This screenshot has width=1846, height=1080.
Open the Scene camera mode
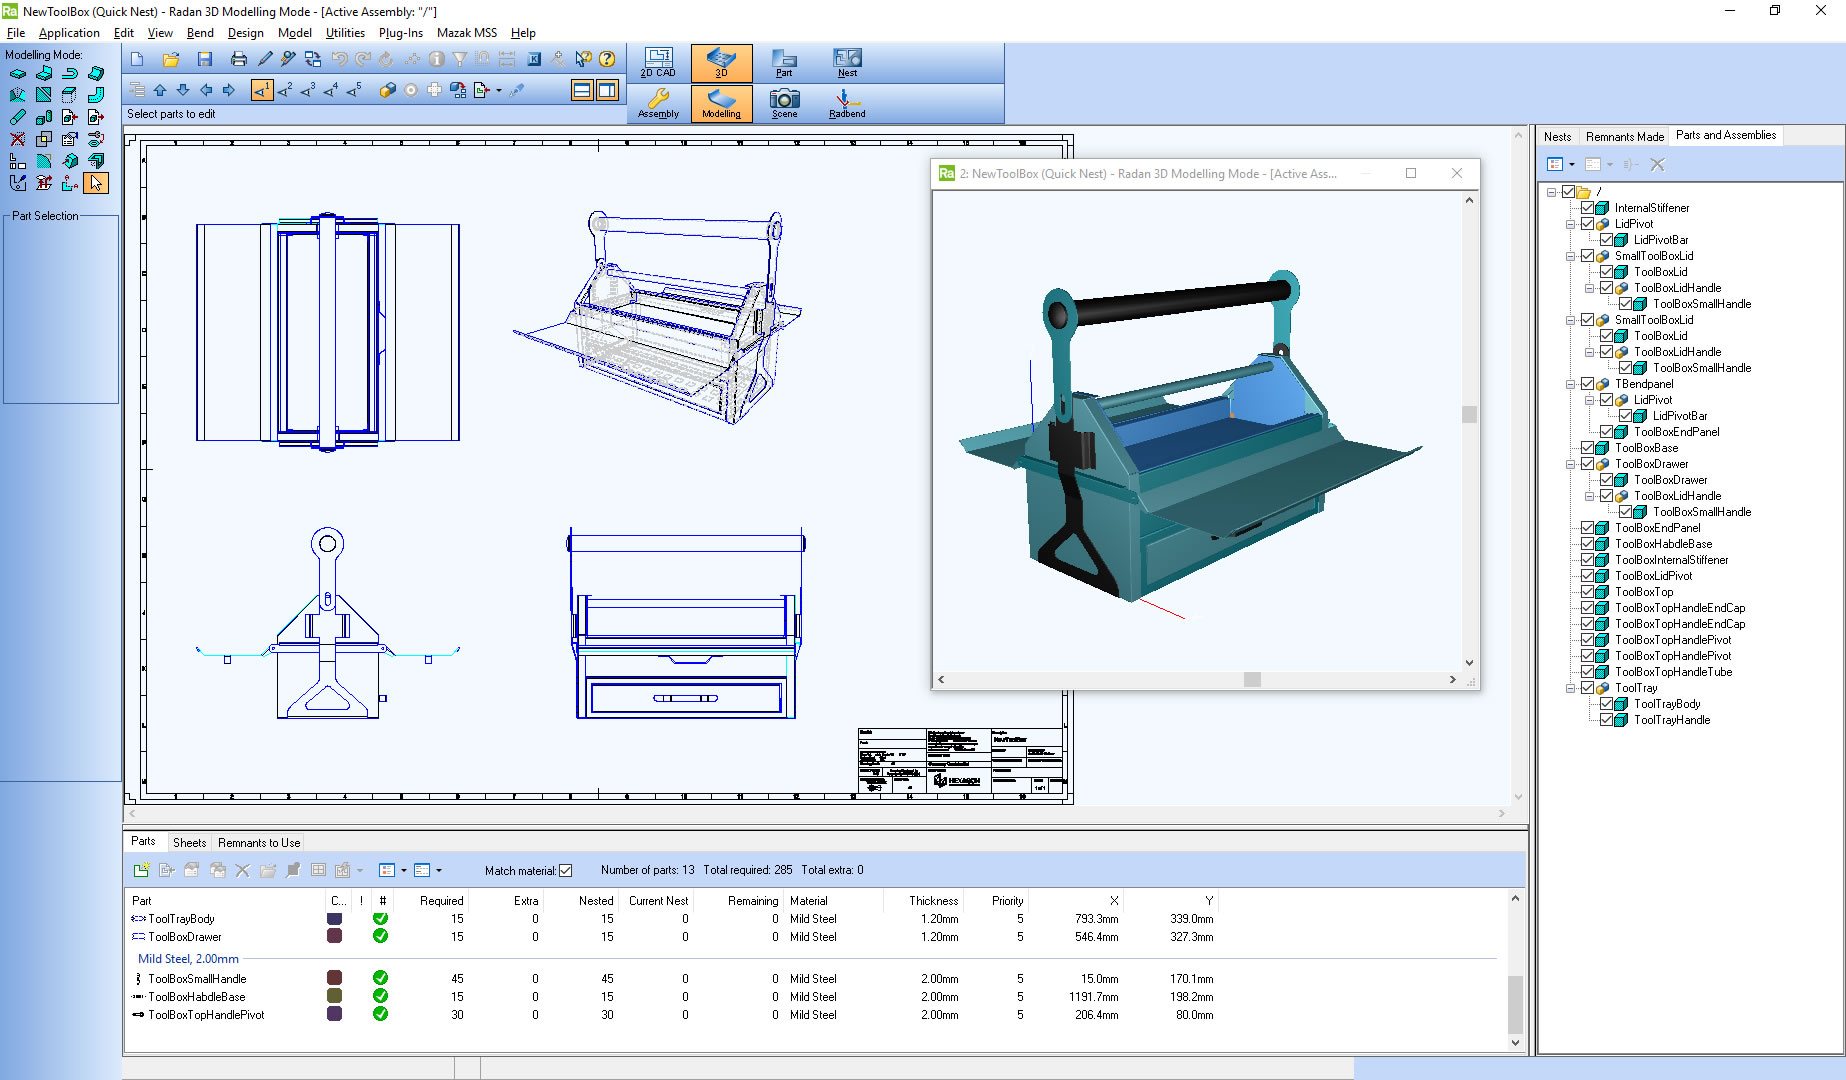tap(784, 103)
